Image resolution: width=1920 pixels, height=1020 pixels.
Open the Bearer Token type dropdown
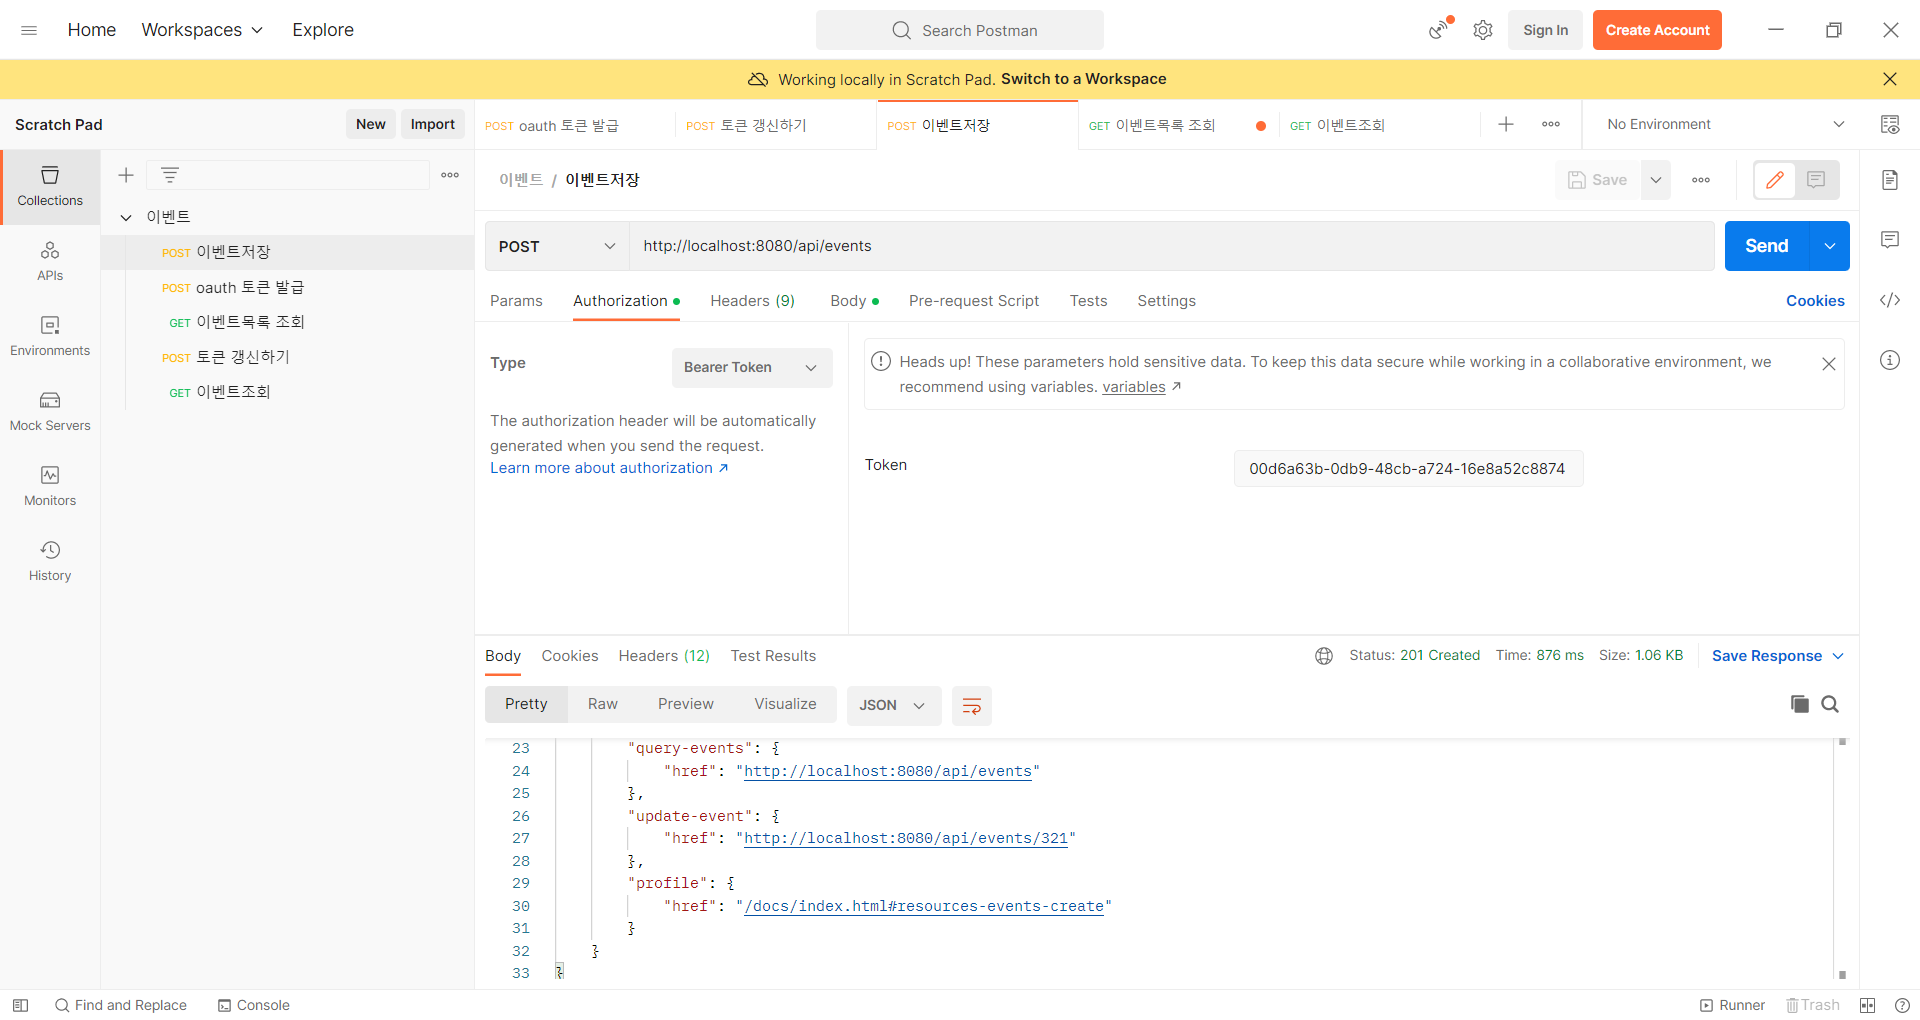click(x=752, y=368)
